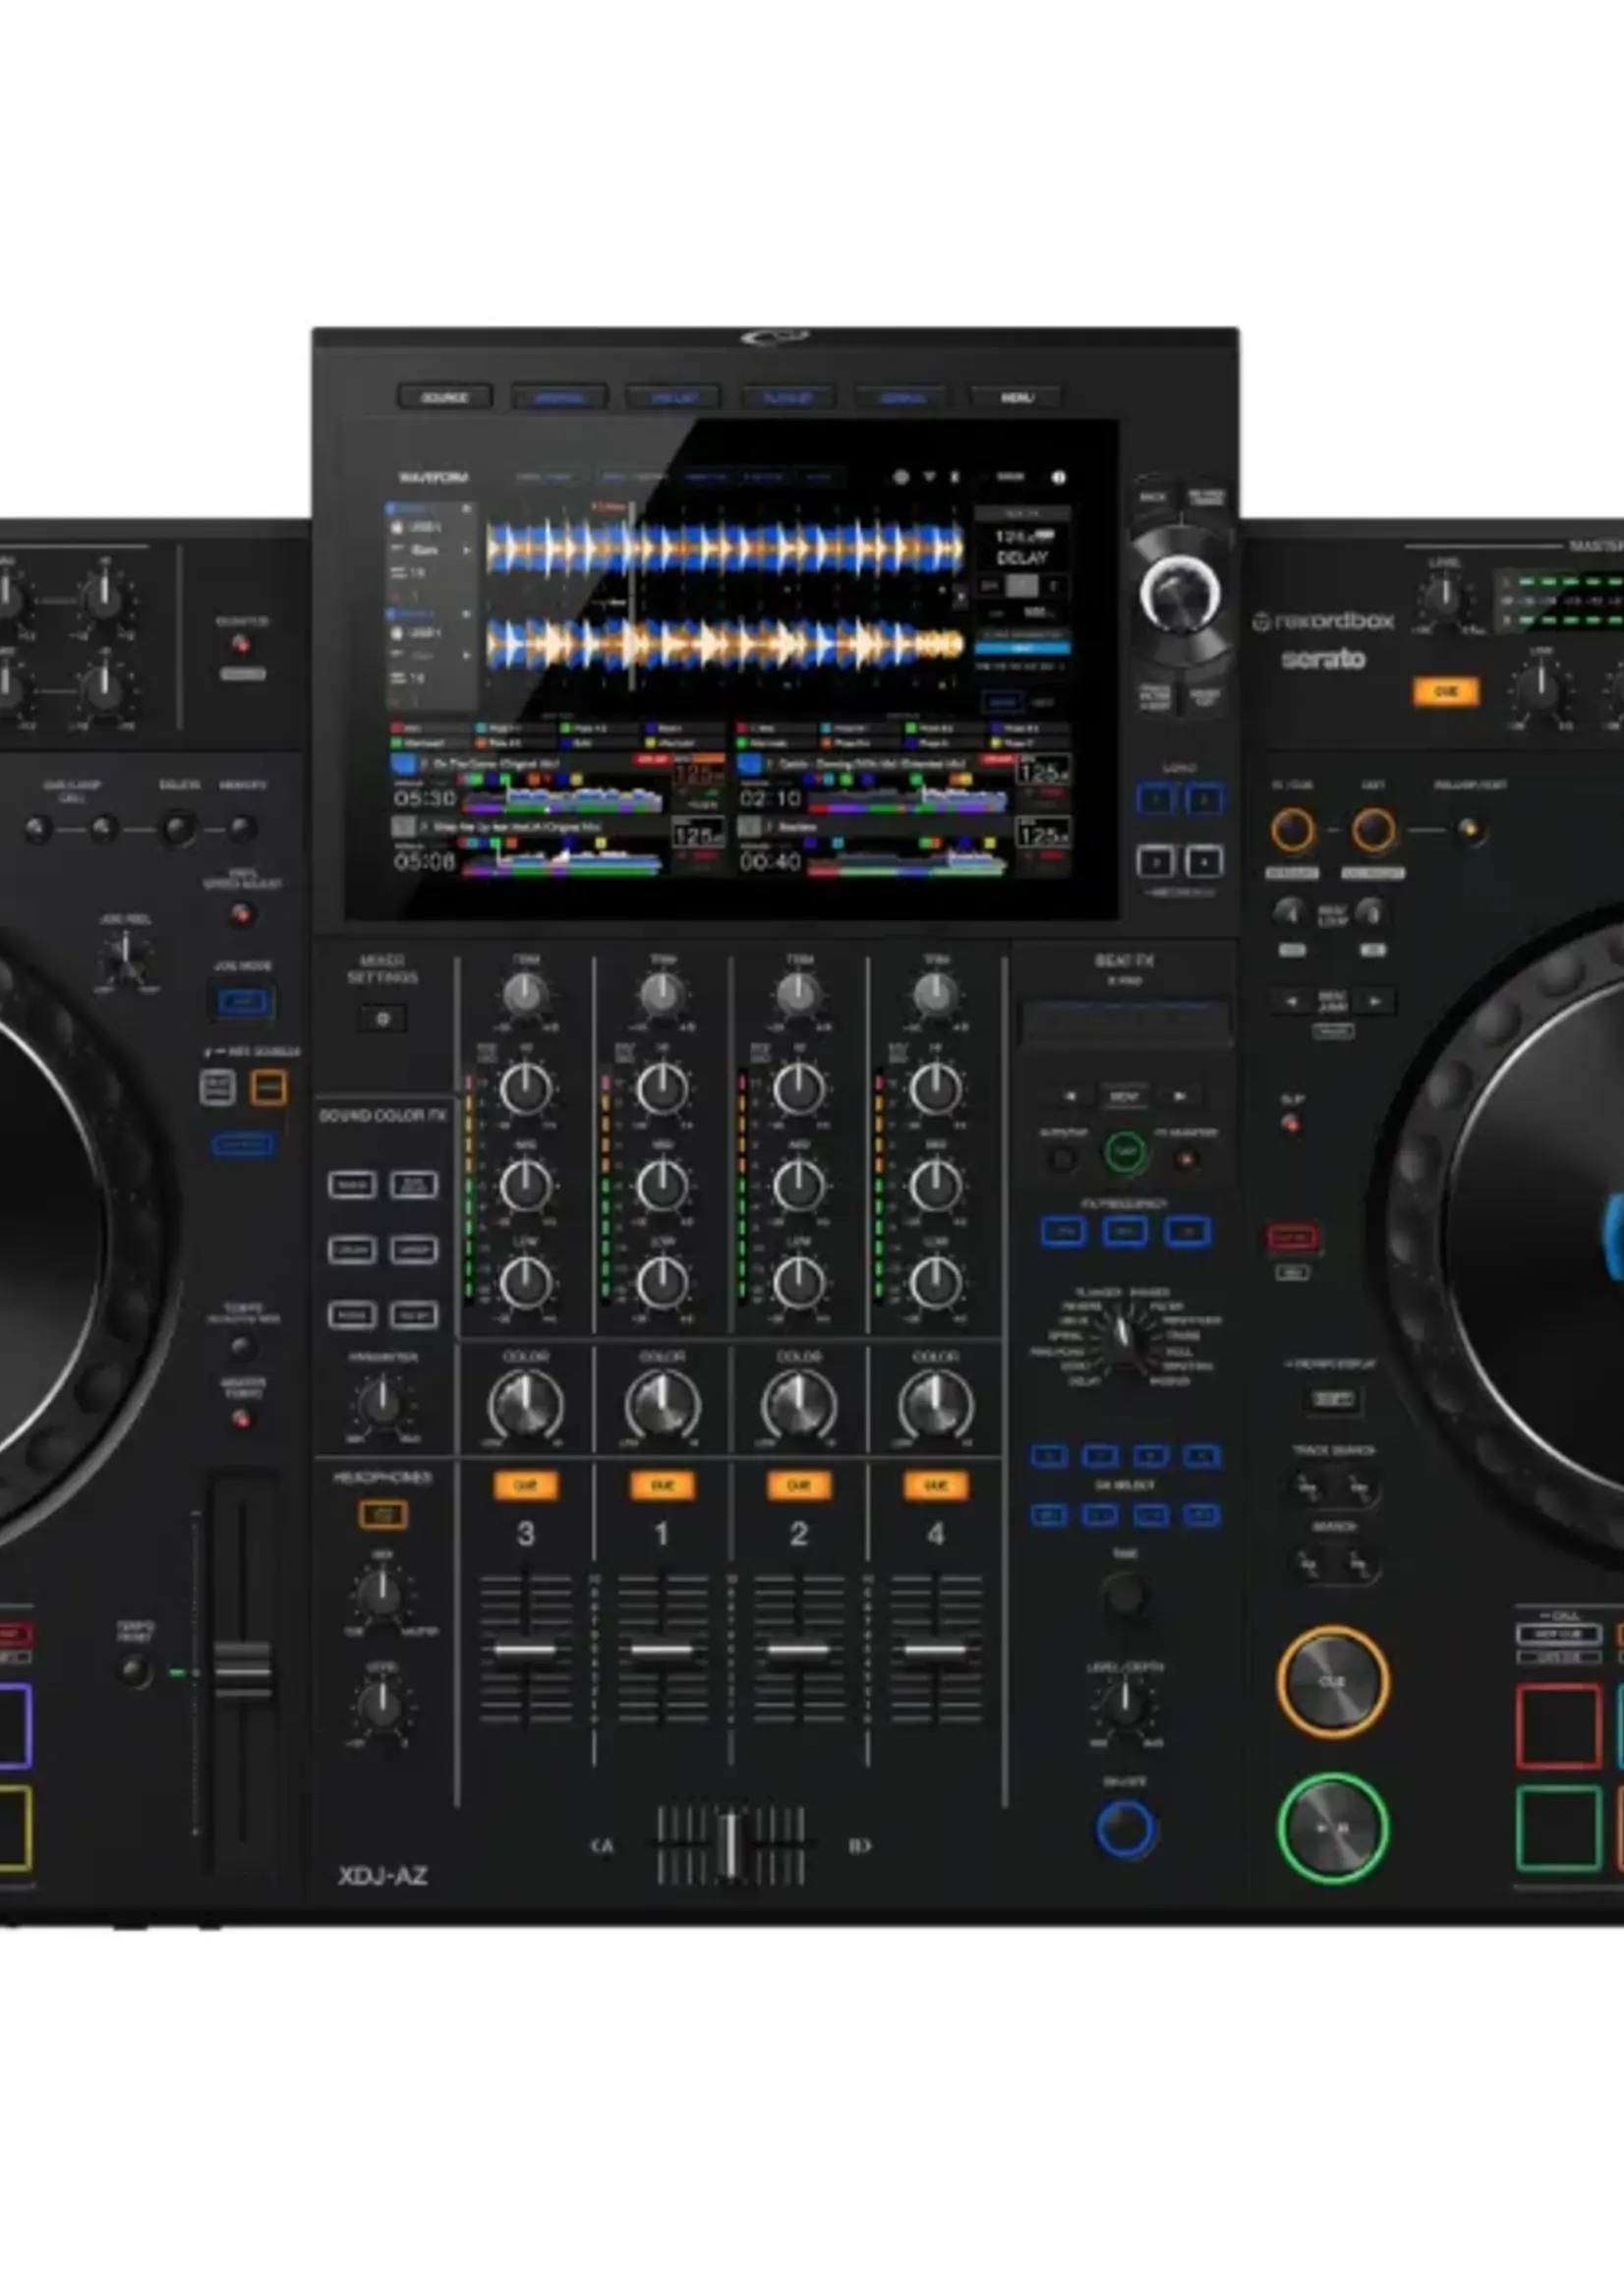This screenshot has height=2274, width=1624.
Task: Select the middle FX FREQUENCY button
Action: tap(1124, 1232)
